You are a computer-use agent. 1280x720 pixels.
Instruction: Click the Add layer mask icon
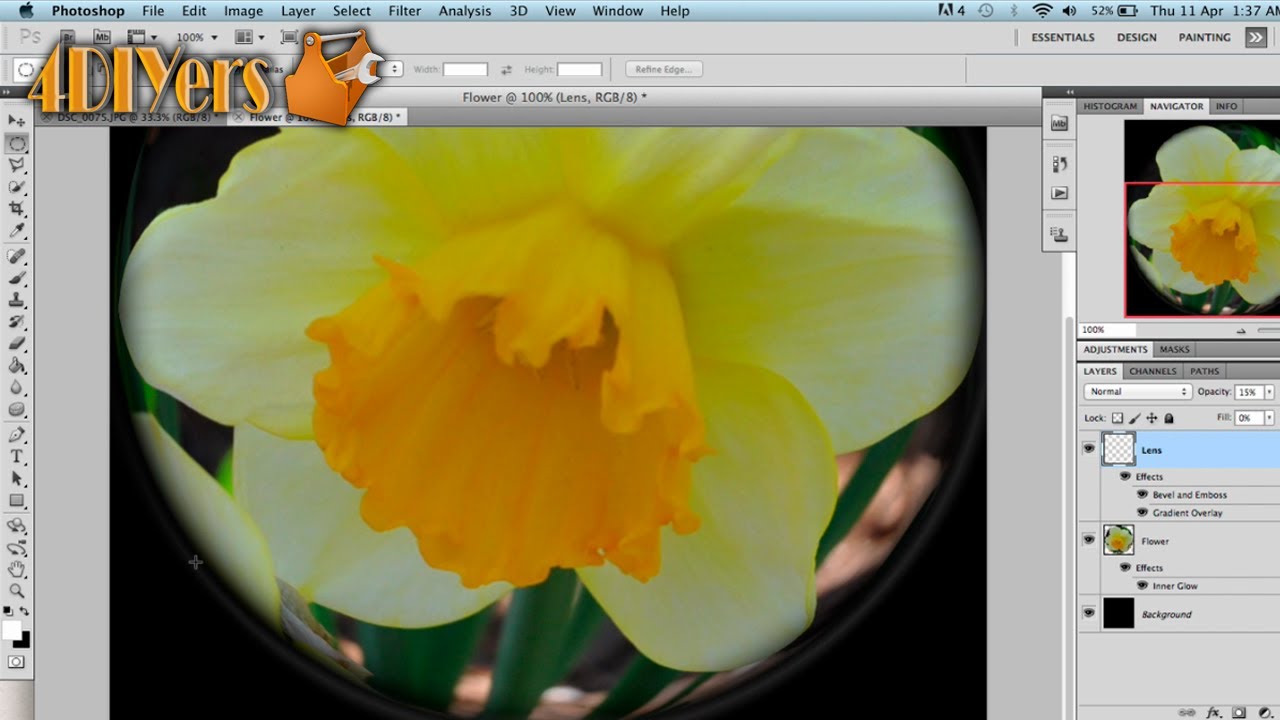tap(1239, 713)
